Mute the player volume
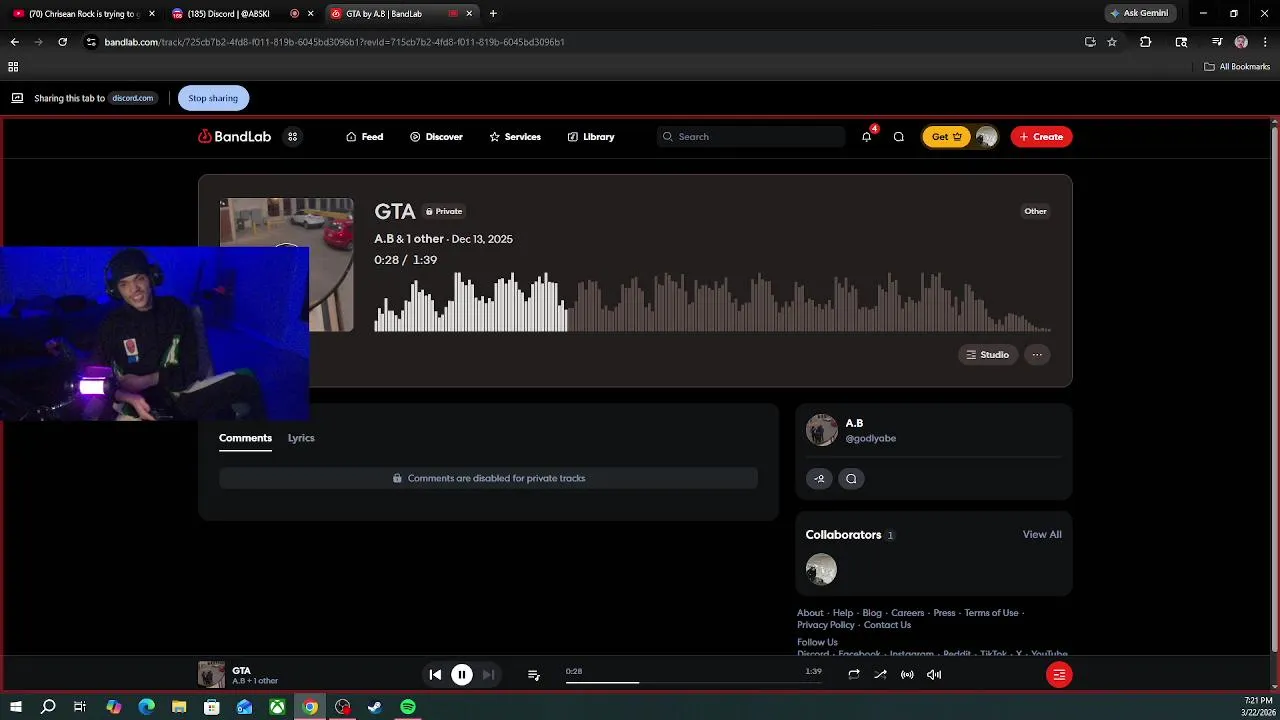The height and width of the screenshot is (720, 1280). (x=934, y=675)
